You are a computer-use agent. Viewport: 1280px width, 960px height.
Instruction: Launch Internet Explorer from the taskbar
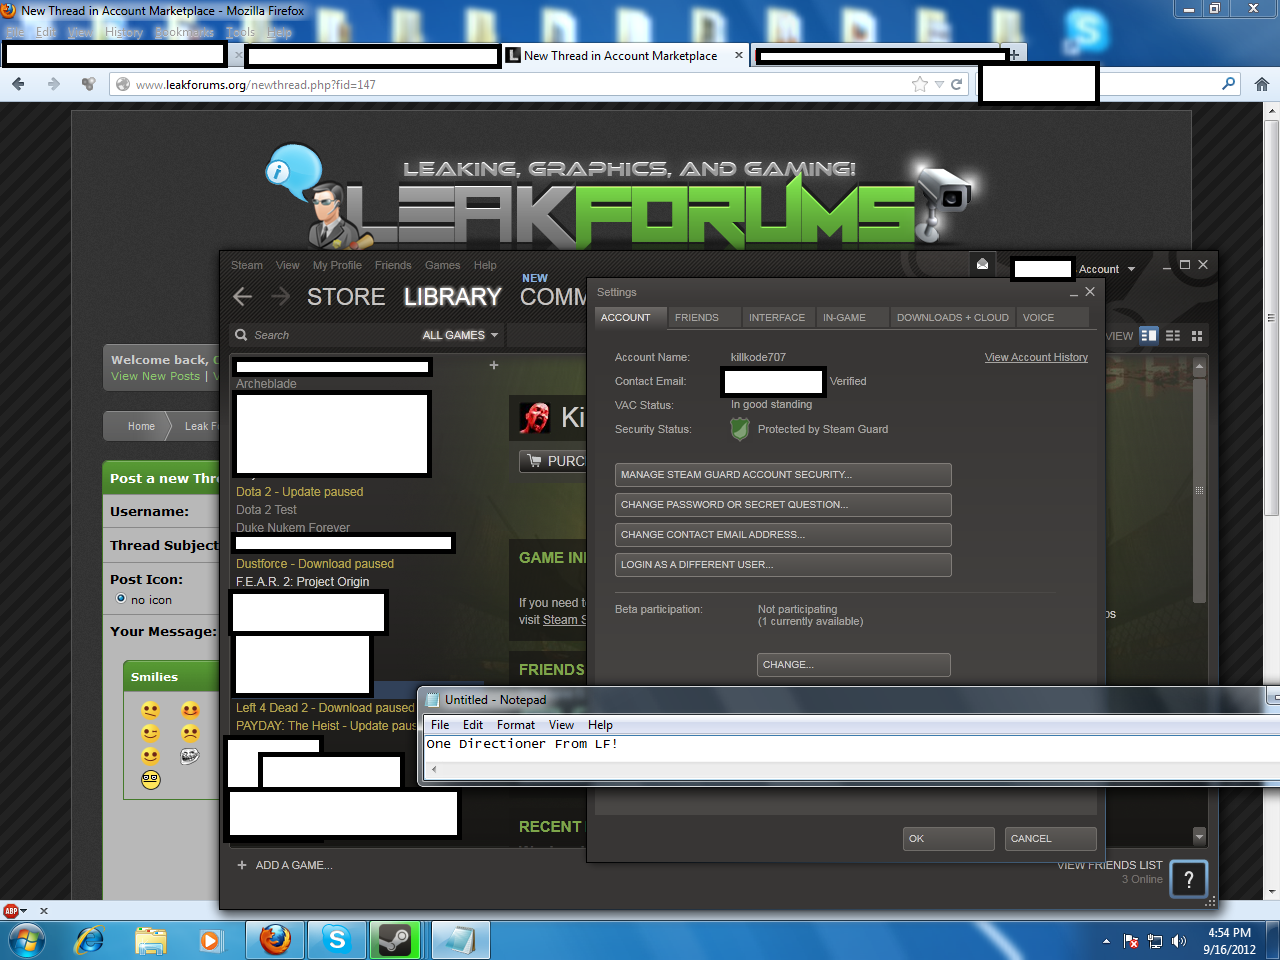pos(89,940)
